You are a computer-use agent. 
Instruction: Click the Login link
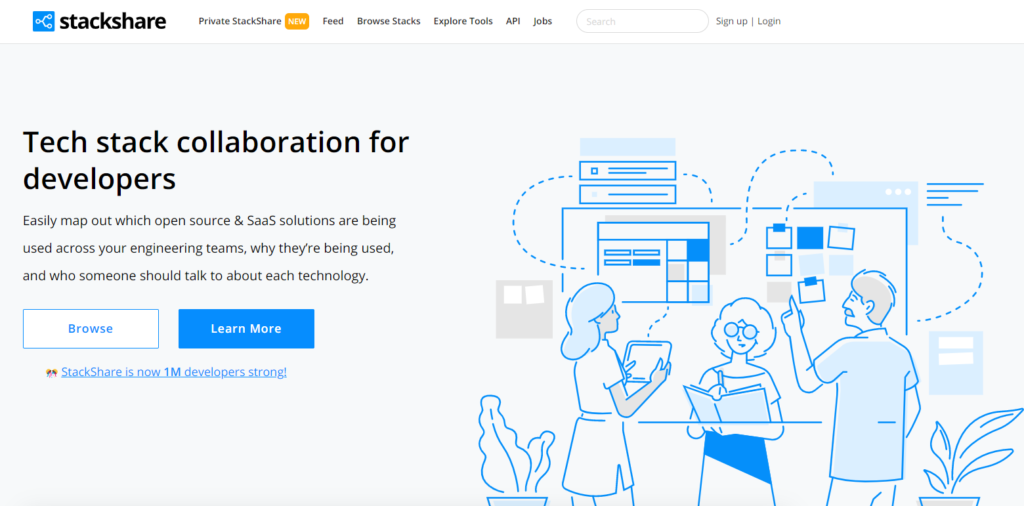pyautogui.click(x=769, y=21)
